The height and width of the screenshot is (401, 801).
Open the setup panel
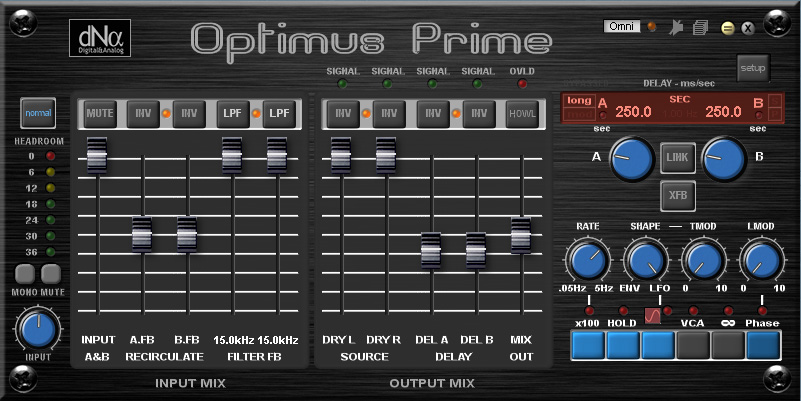point(752,68)
